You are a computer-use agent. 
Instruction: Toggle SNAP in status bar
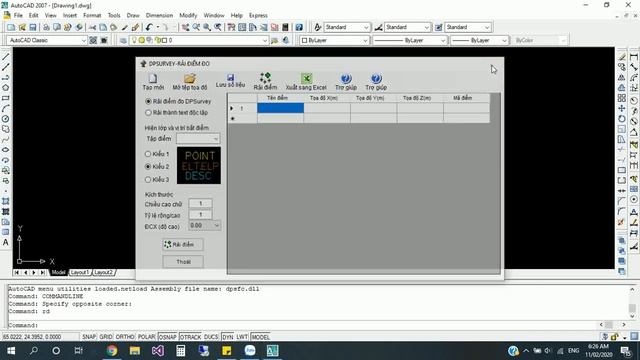click(89, 337)
